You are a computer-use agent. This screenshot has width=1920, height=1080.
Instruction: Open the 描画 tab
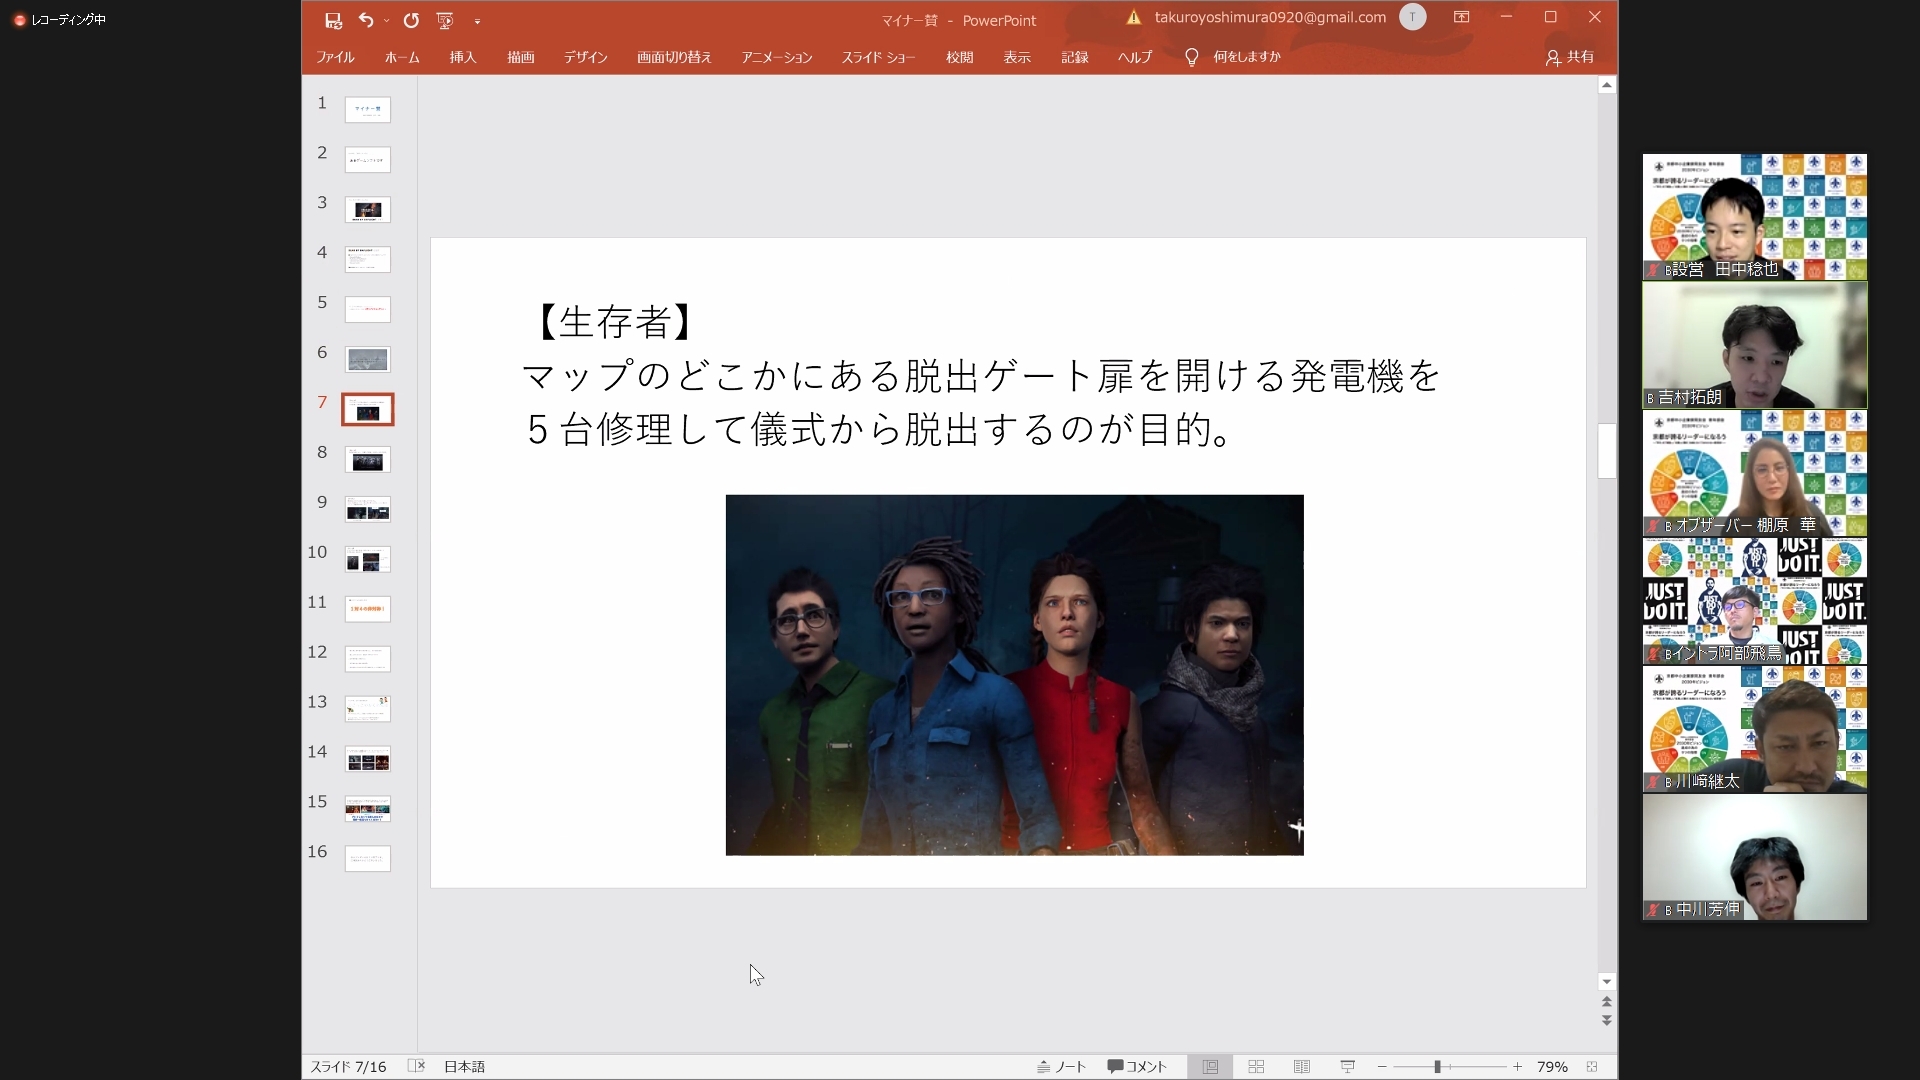pos(521,57)
